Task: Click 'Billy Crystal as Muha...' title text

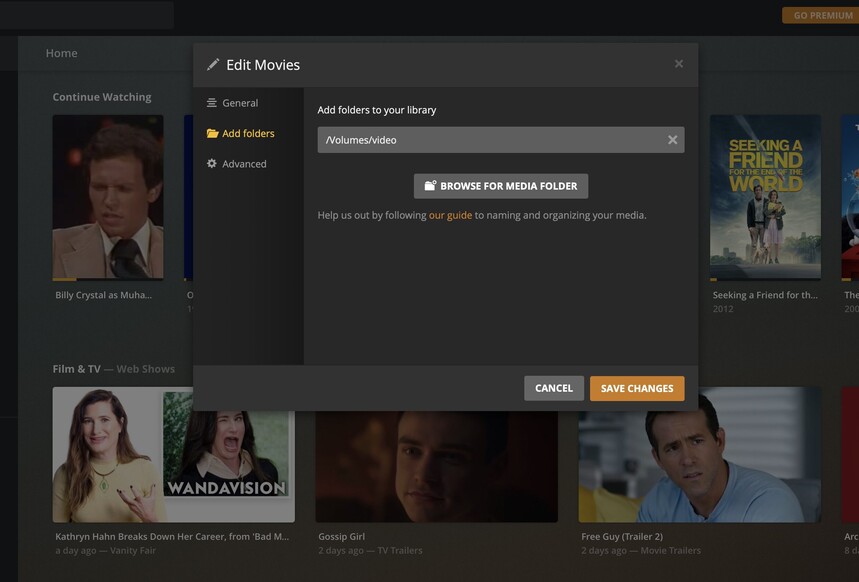Action: tap(104, 295)
